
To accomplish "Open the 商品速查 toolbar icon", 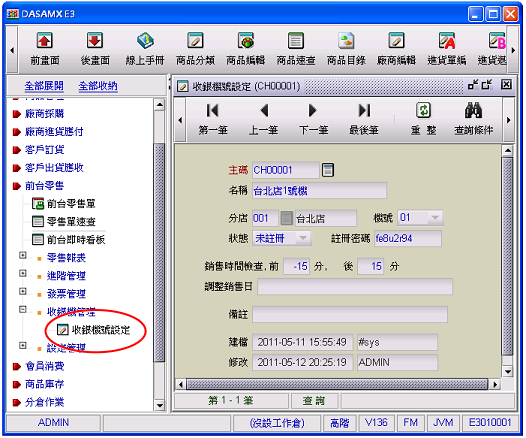I will pos(296,41).
